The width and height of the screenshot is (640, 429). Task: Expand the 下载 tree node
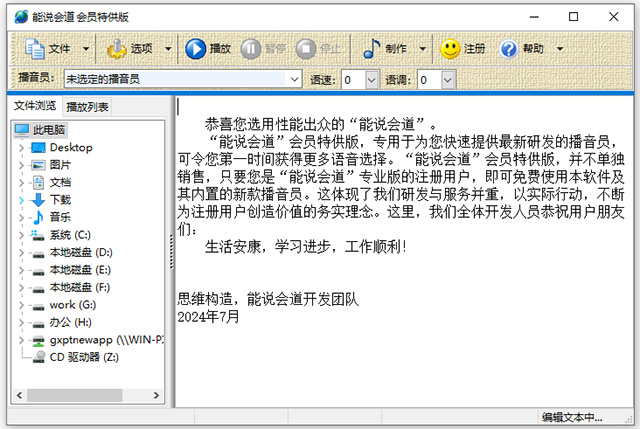click(x=21, y=200)
